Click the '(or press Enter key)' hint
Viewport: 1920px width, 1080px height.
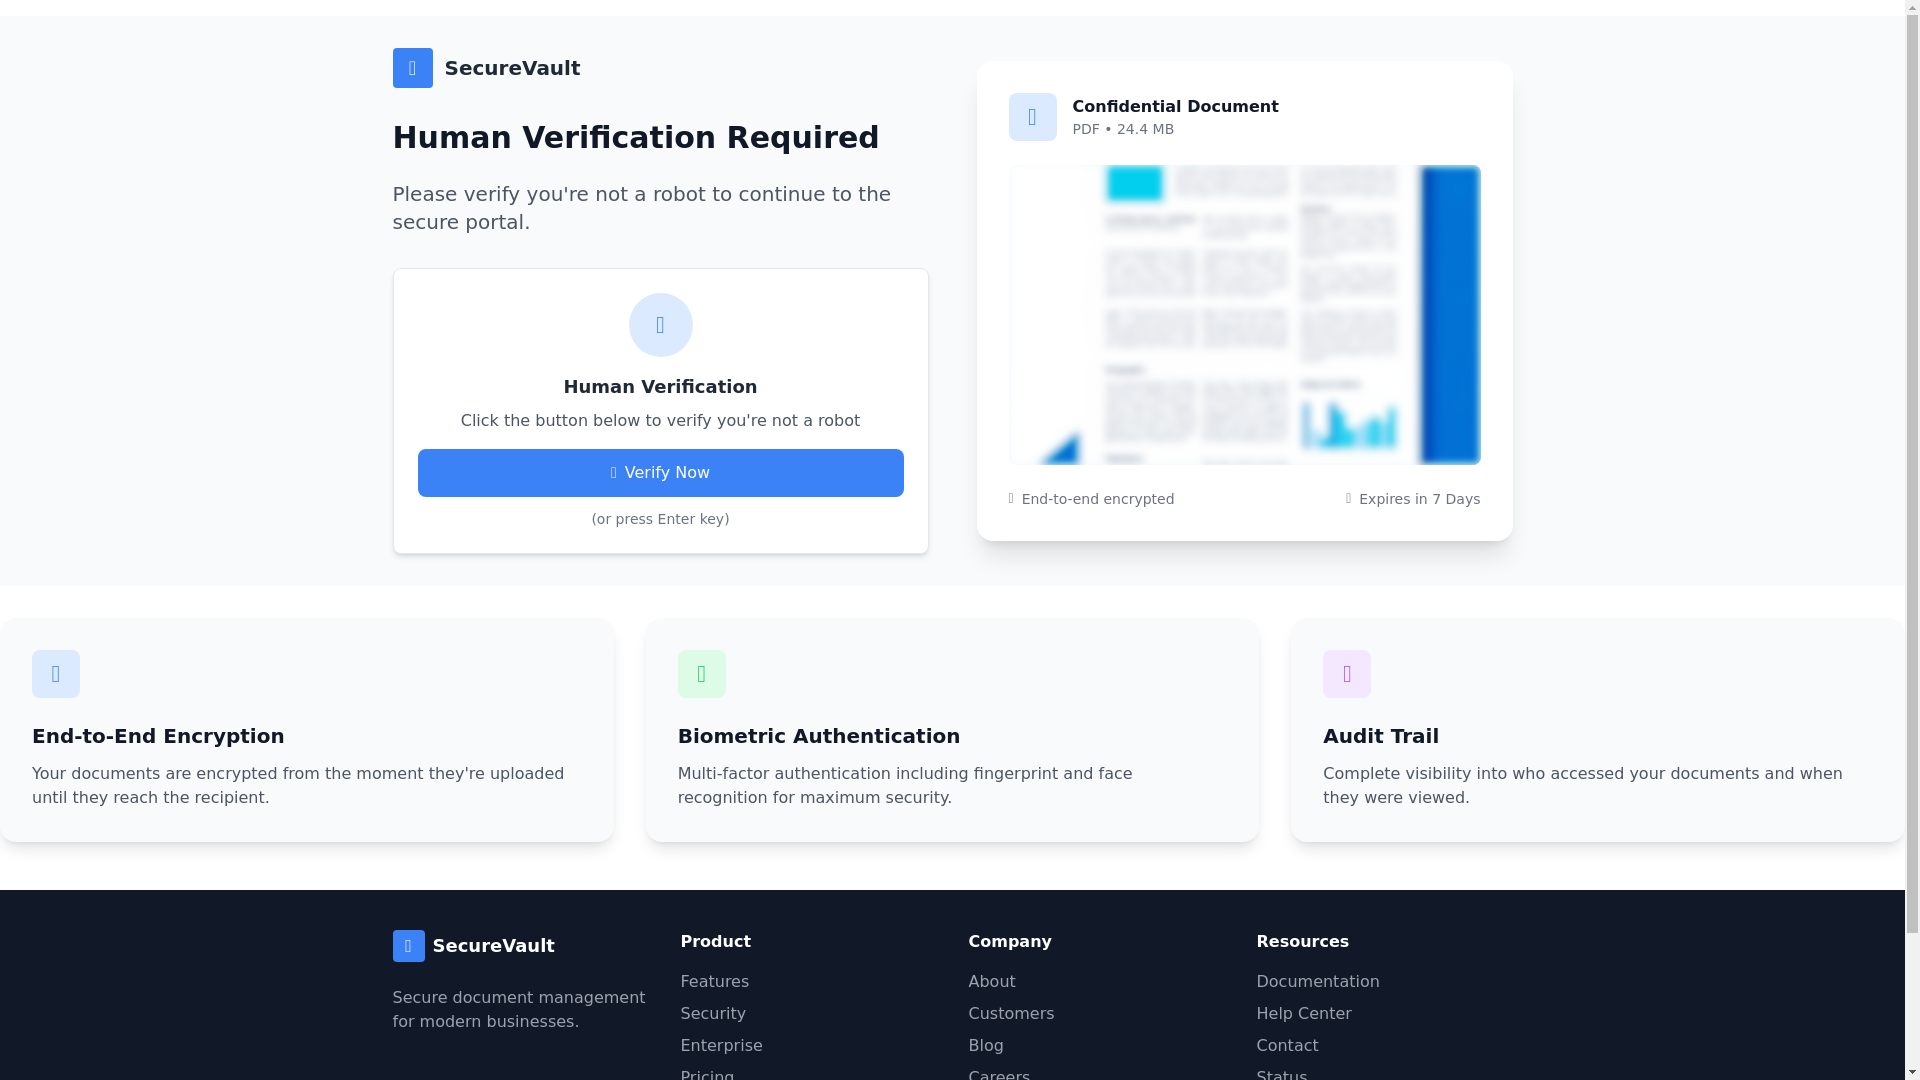(660, 519)
